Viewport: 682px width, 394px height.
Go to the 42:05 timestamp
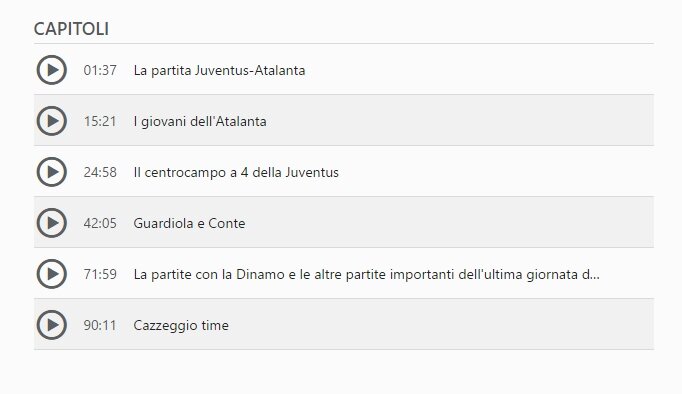[x=100, y=223]
